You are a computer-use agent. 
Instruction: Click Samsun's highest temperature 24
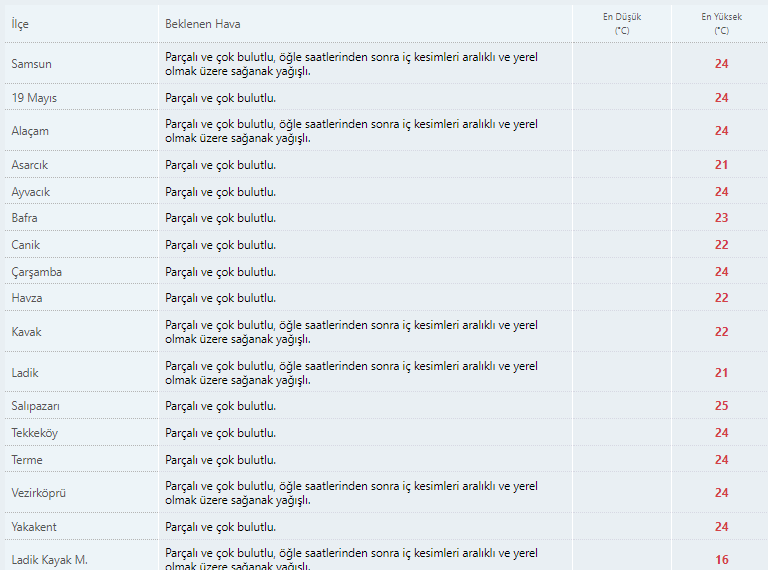pos(721,64)
